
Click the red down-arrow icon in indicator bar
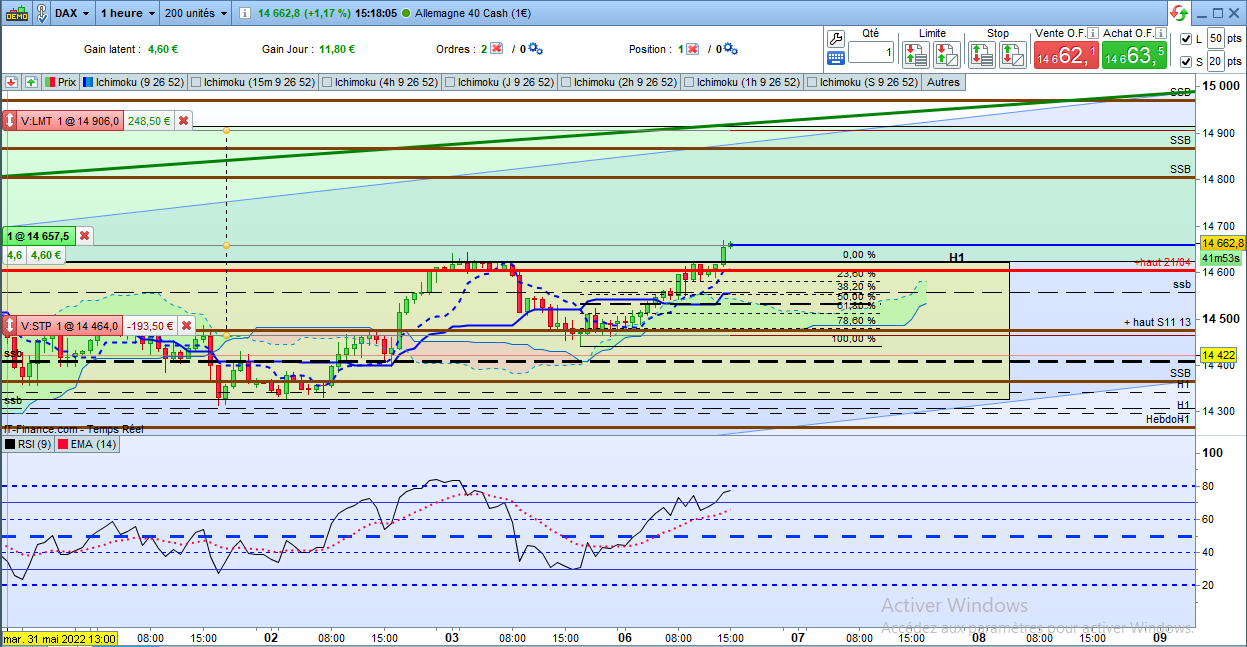click(12, 82)
